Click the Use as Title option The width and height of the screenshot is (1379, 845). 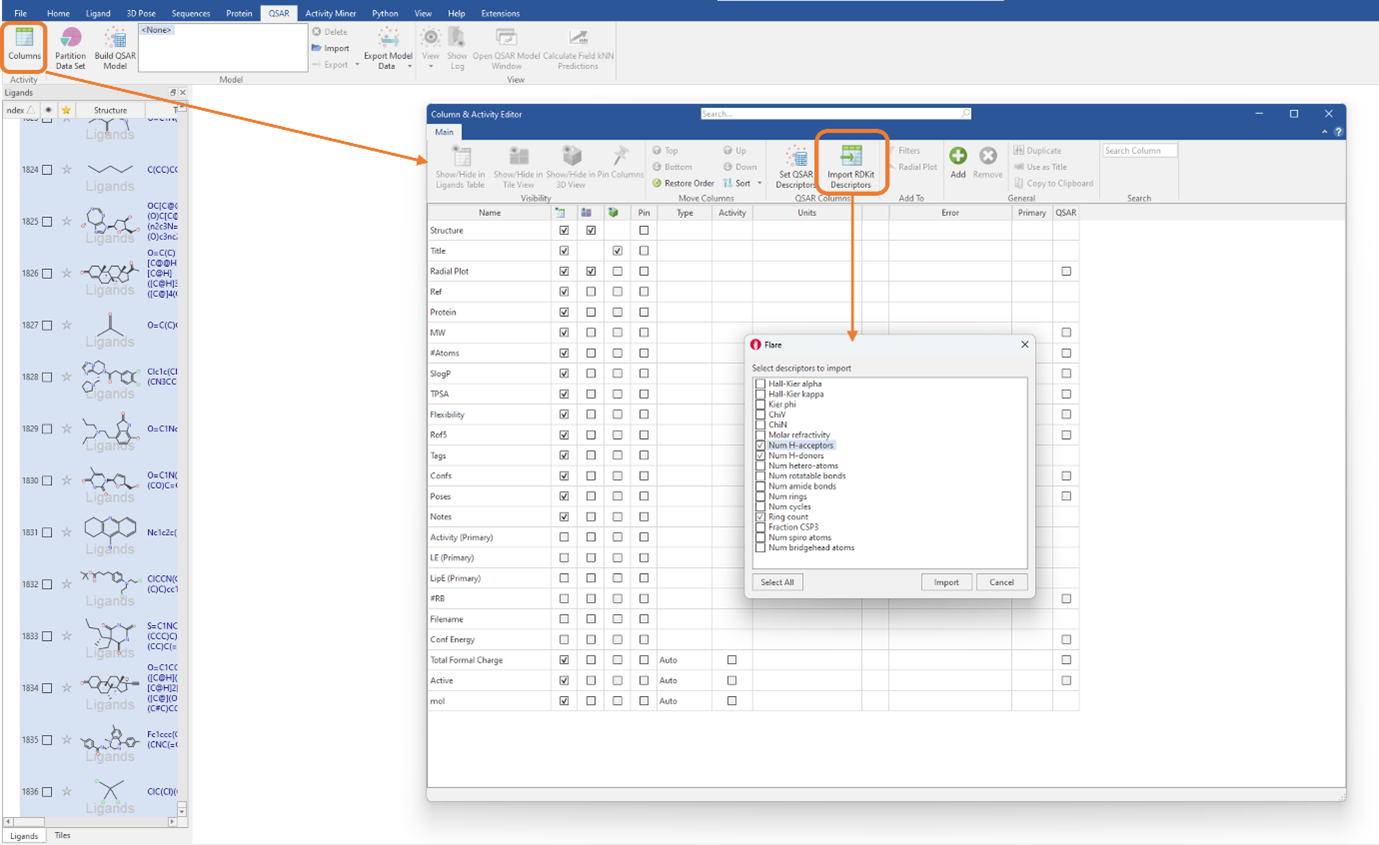pyautogui.click(x=1040, y=167)
